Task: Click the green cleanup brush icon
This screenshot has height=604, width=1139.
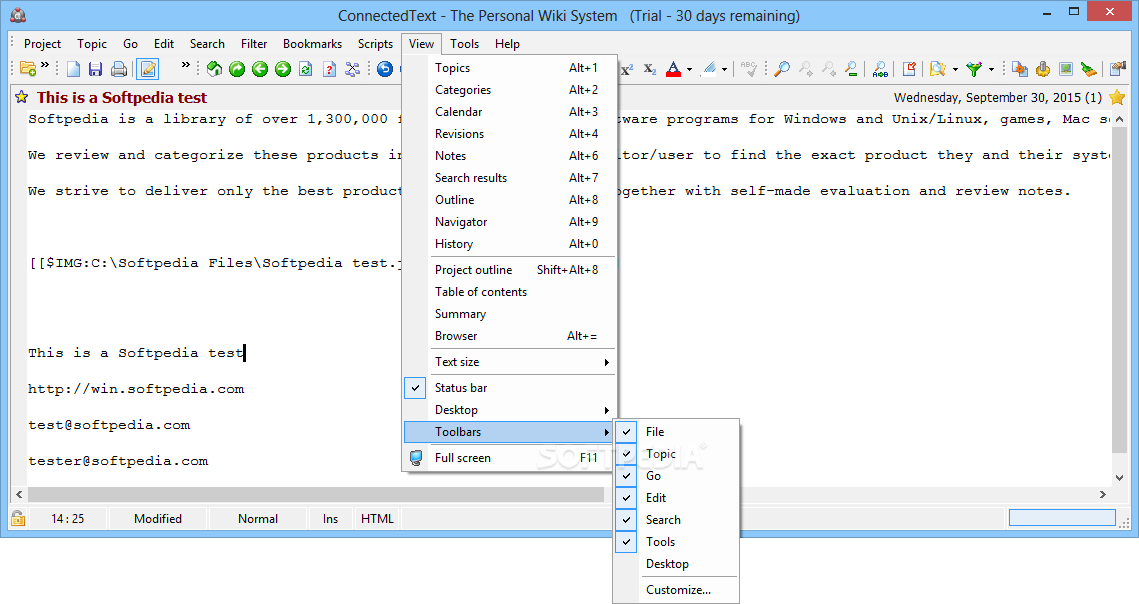Action: 1088,69
